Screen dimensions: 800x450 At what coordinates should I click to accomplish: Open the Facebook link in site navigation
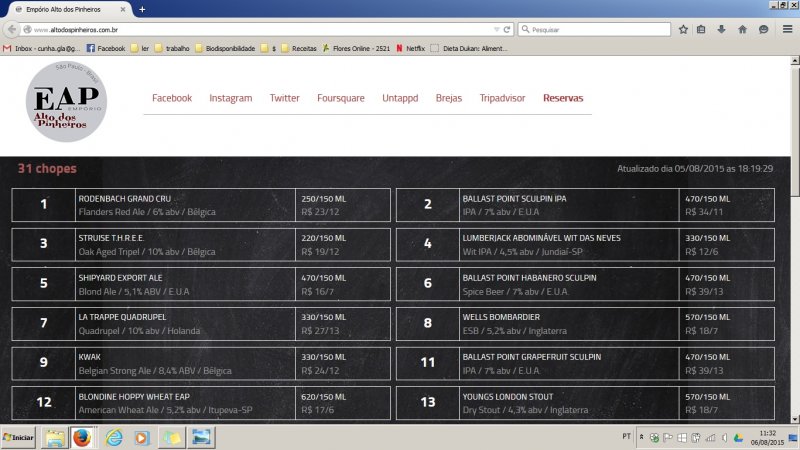click(172, 98)
